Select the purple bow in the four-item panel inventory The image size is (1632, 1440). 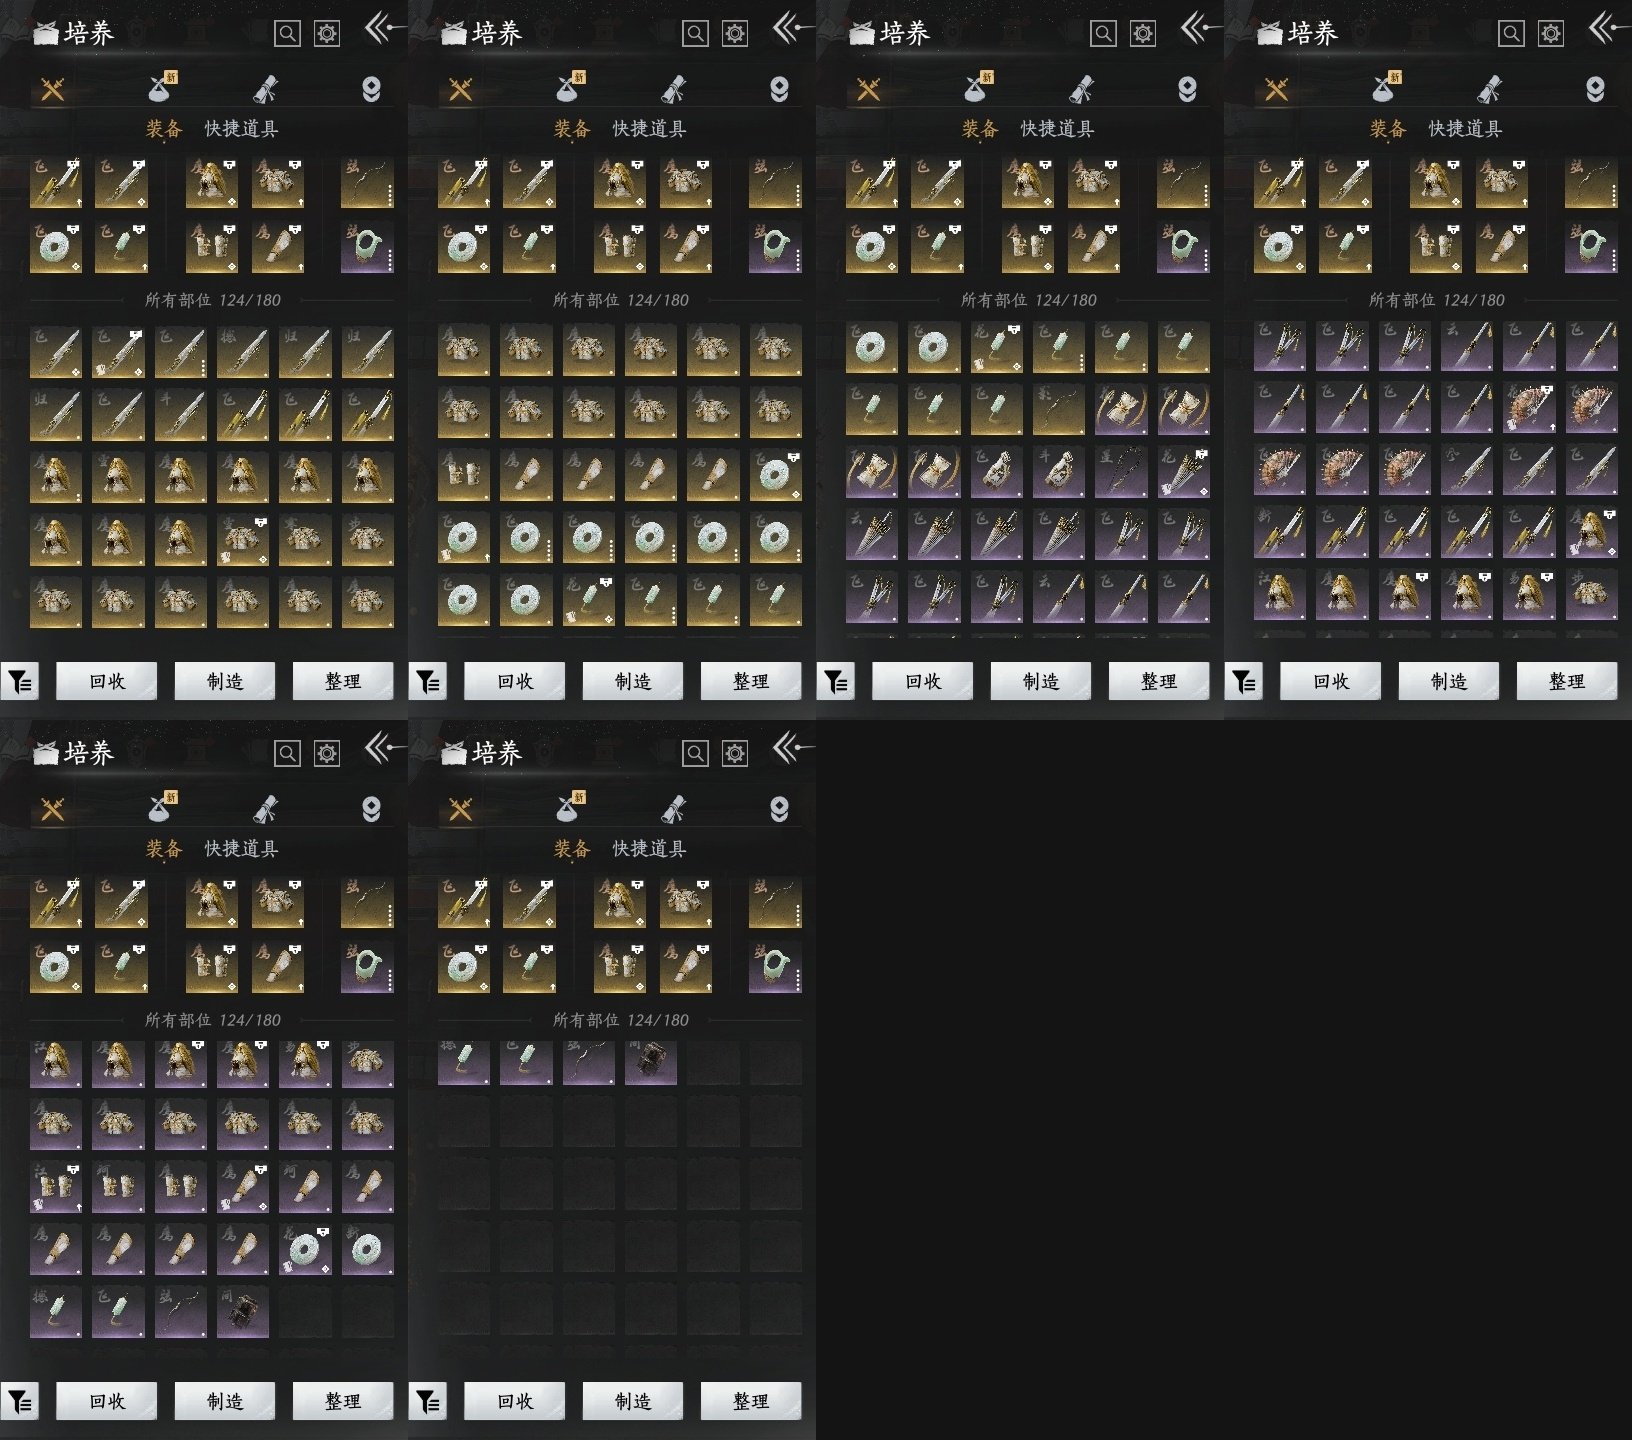point(589,1062)
